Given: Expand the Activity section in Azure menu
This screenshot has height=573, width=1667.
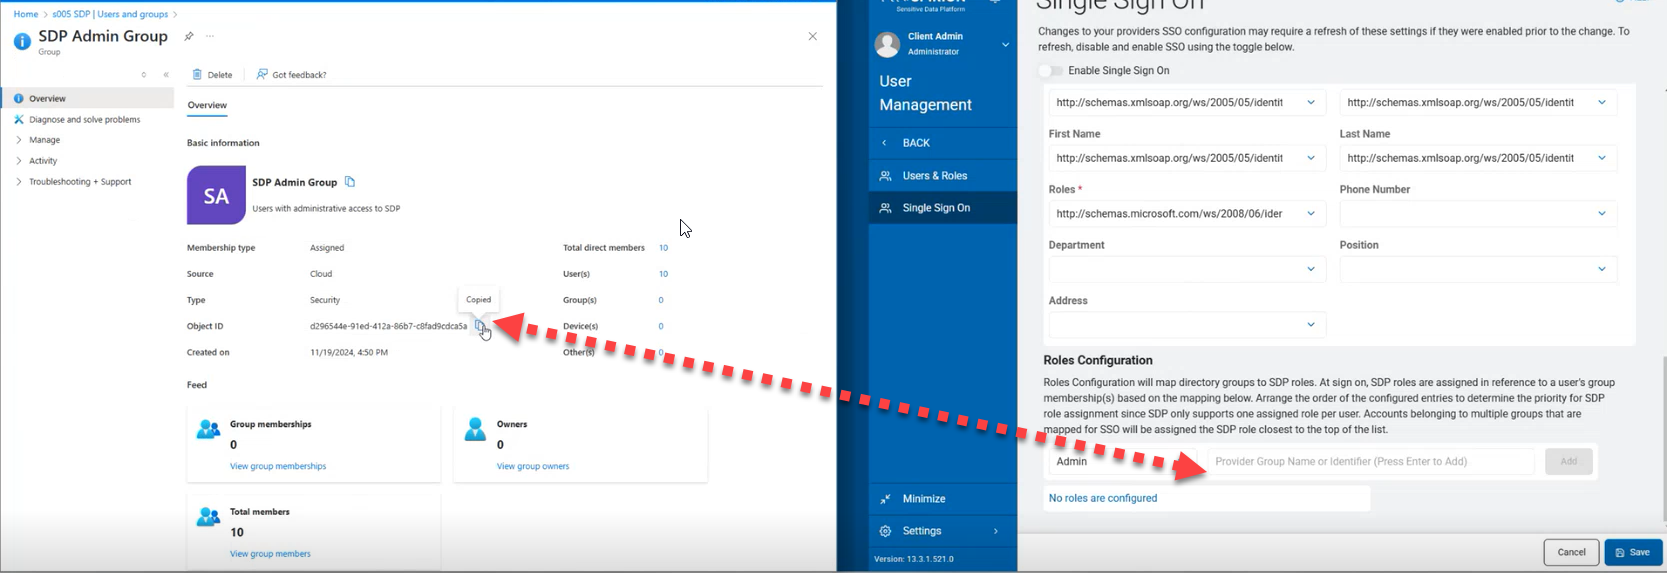Looking at the screenshot, I should (19, 161).
